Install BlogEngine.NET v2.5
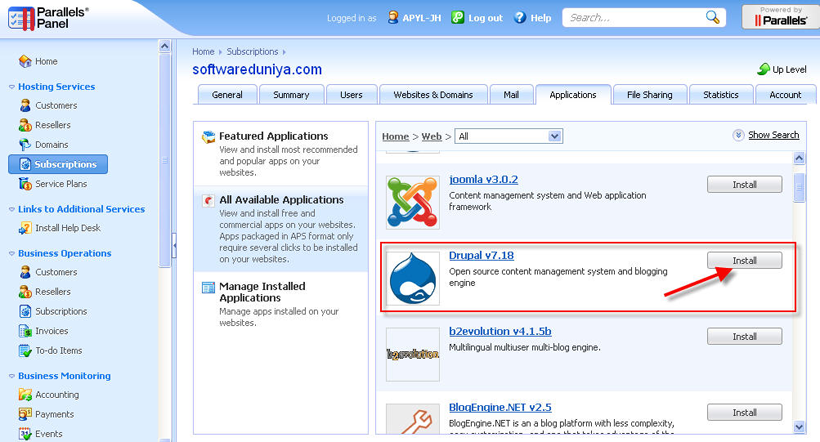Image resolution: width=820 pixels, height=442 pixels. (x=744, y=412)
